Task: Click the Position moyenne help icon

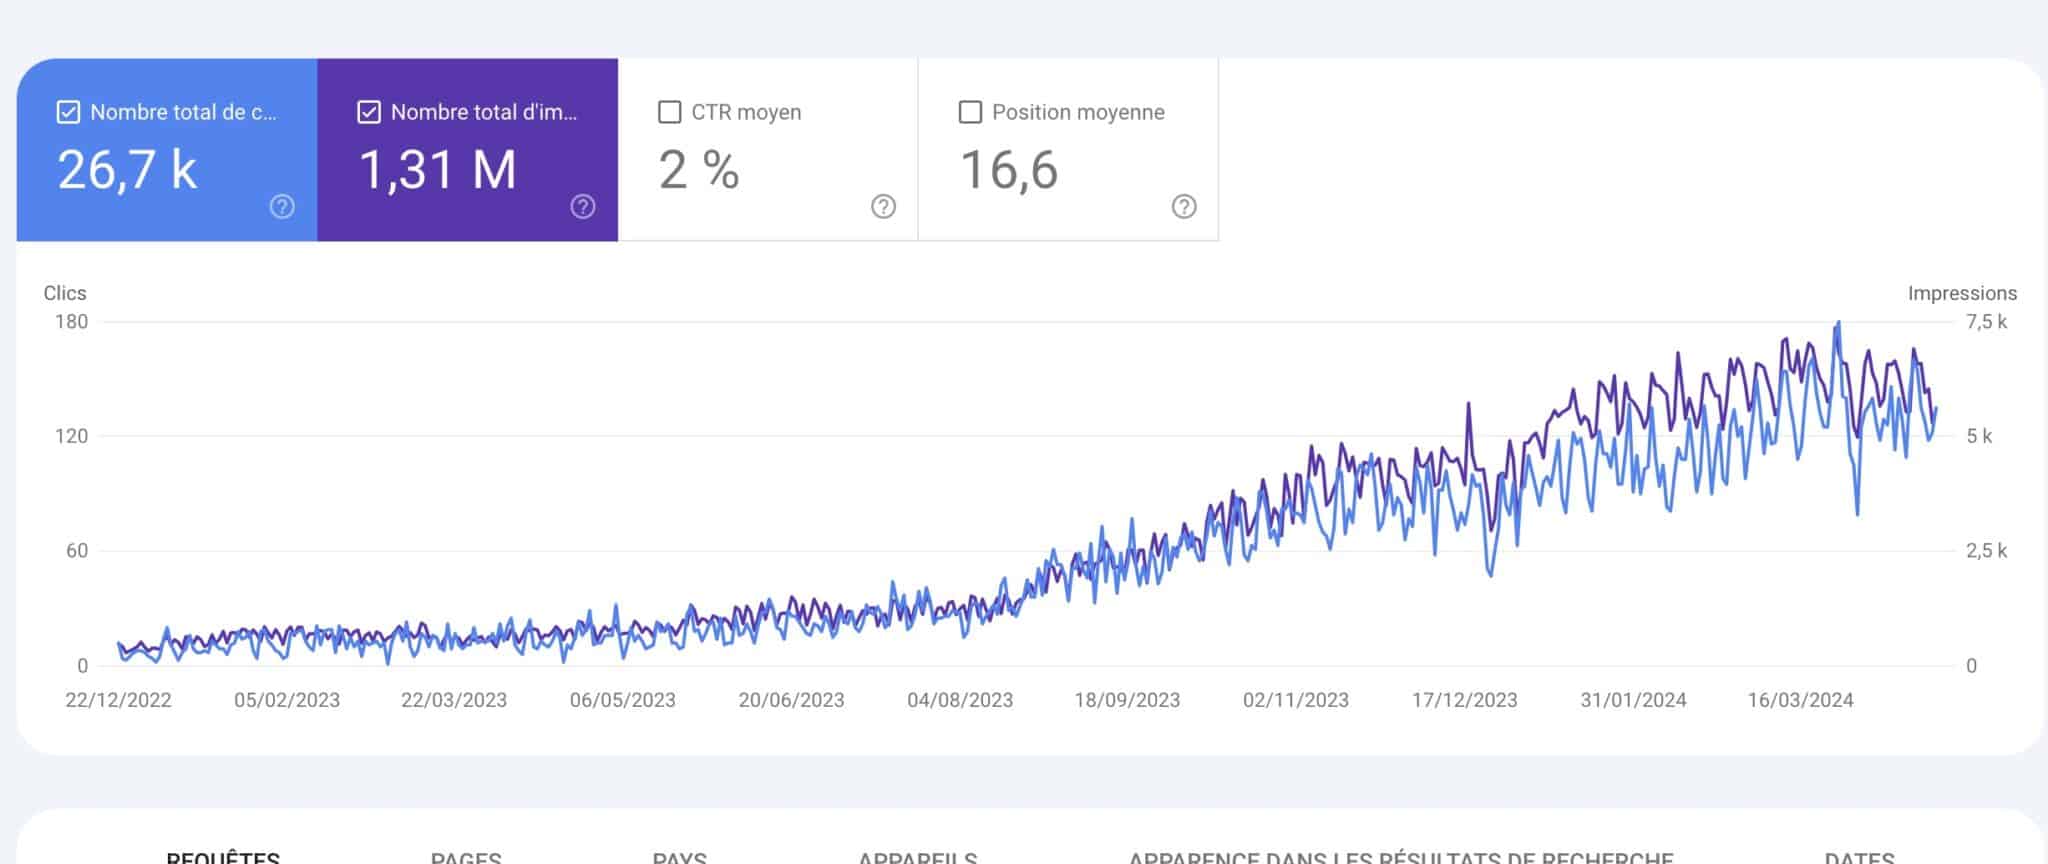Action: tap(1184, 207)
